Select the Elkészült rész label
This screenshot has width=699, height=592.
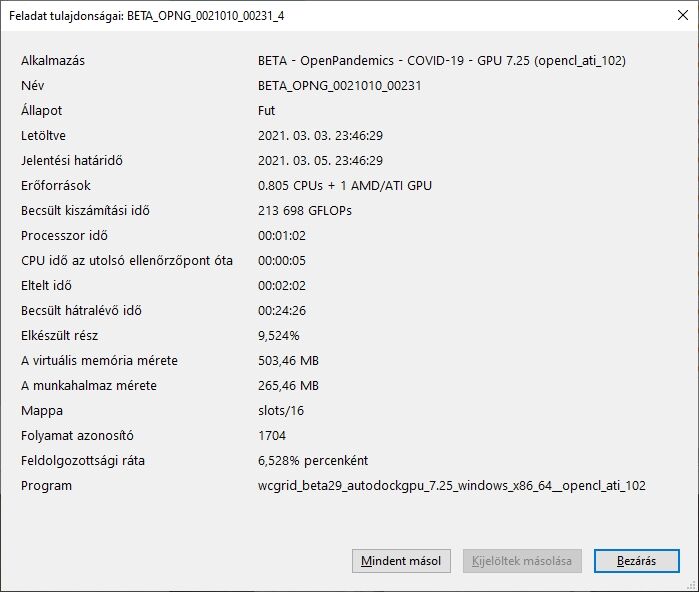pyautogui.click(x=59, y=335)
